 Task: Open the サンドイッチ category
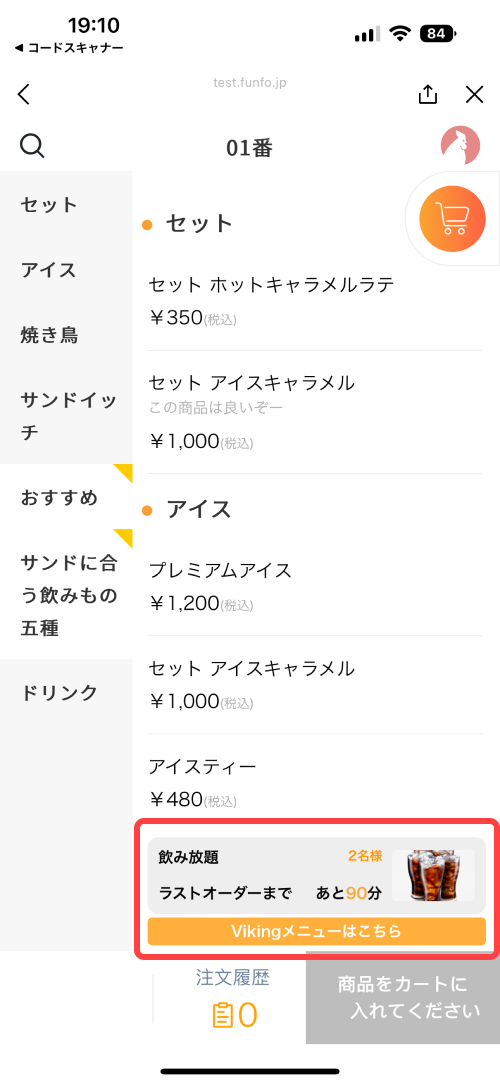(66, 415)
